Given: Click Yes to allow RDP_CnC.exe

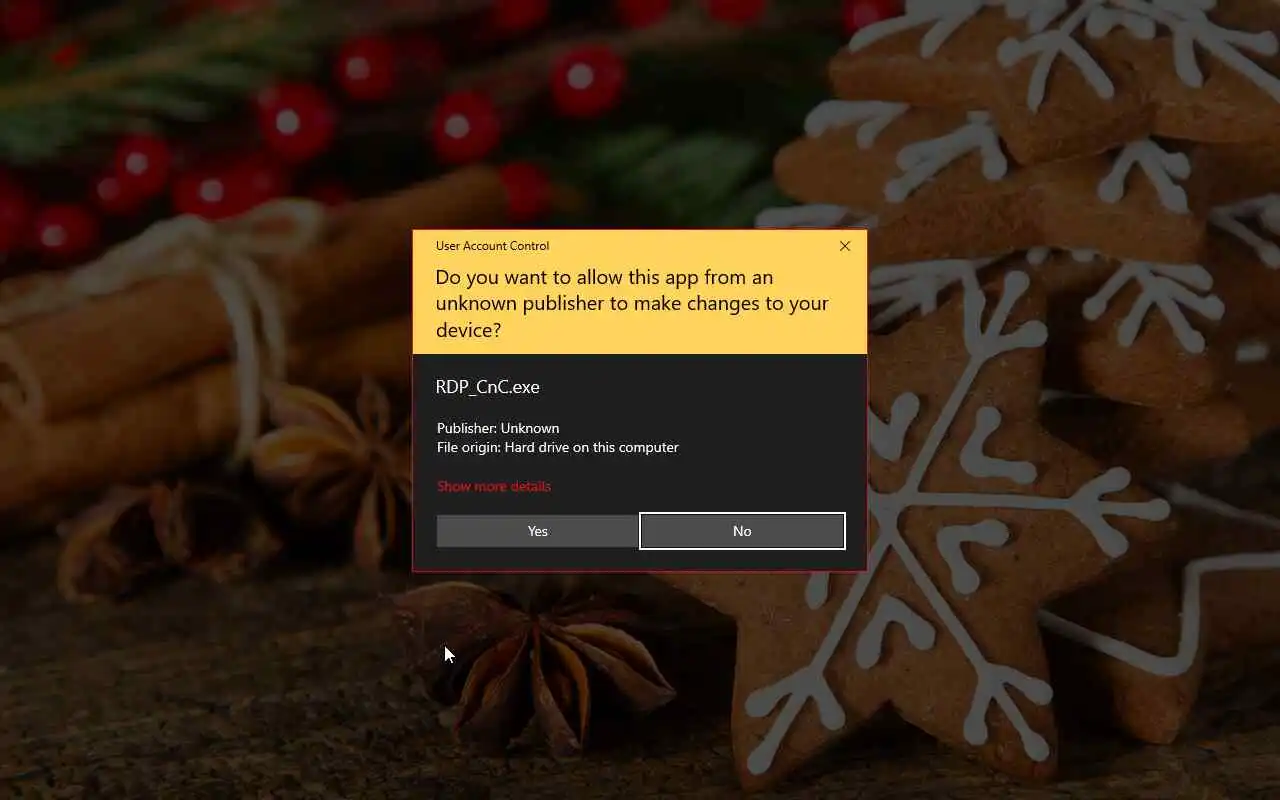Looking at the screenshot, I should (537, 531).
